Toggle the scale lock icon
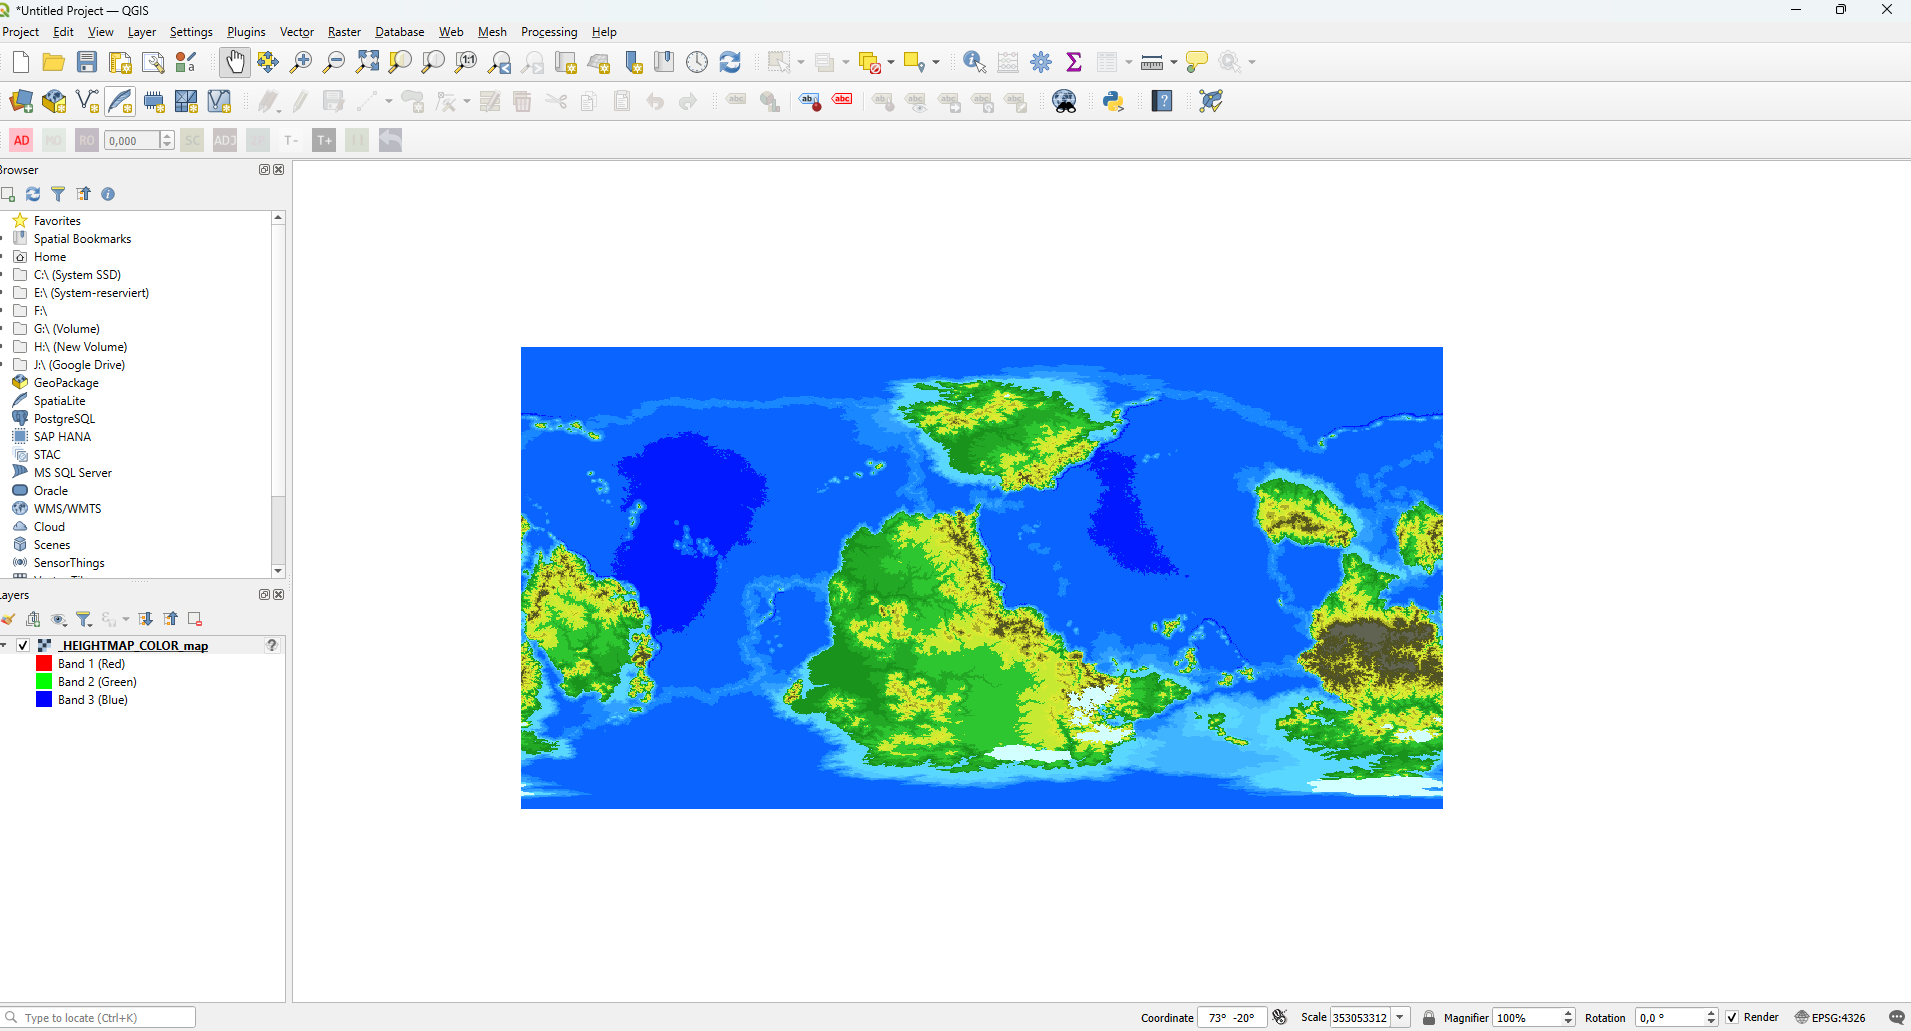 [1429, 1018]
